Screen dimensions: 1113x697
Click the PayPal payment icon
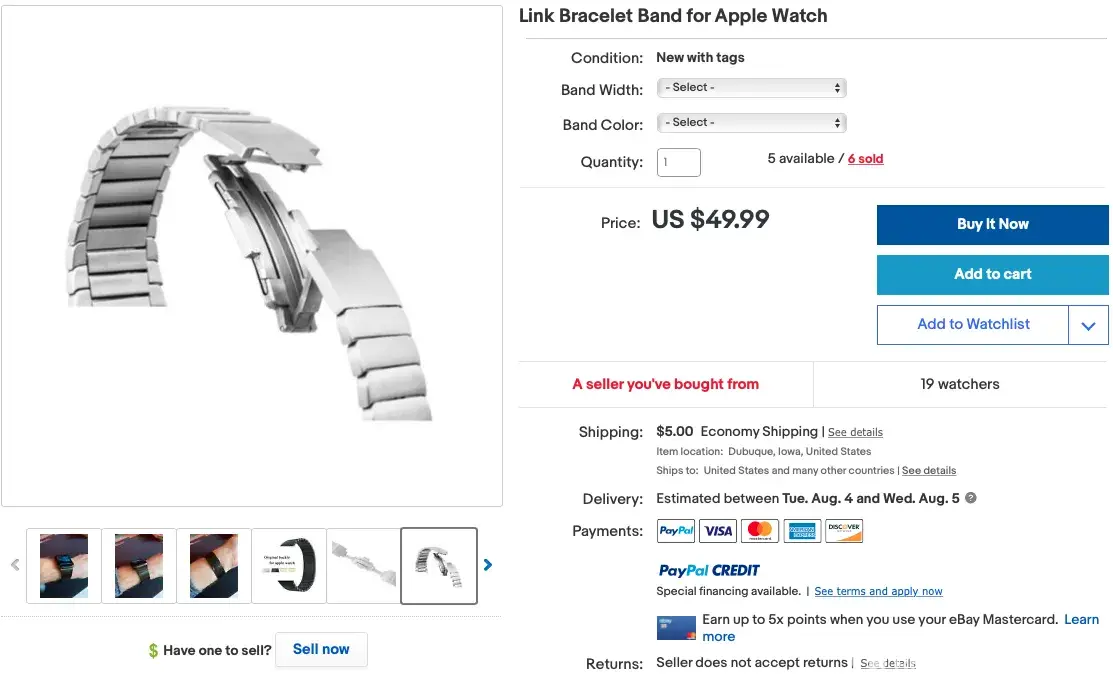point(676,531)
